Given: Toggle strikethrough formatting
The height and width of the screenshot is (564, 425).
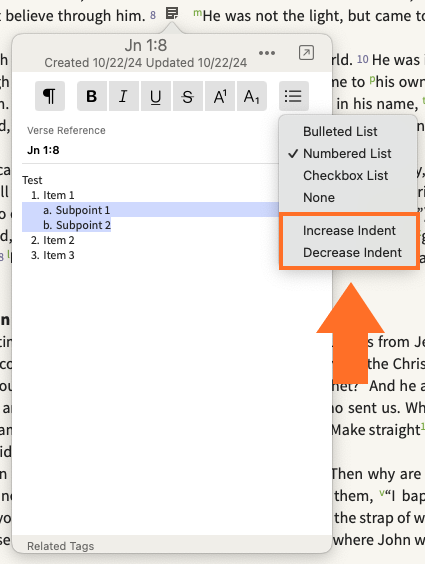Looking at the screenshot, I should [187, 96].
